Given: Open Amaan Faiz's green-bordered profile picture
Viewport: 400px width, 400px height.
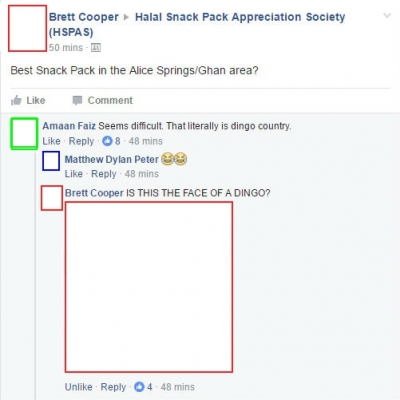Looking at the screenshot, I should tap(24, 133).
